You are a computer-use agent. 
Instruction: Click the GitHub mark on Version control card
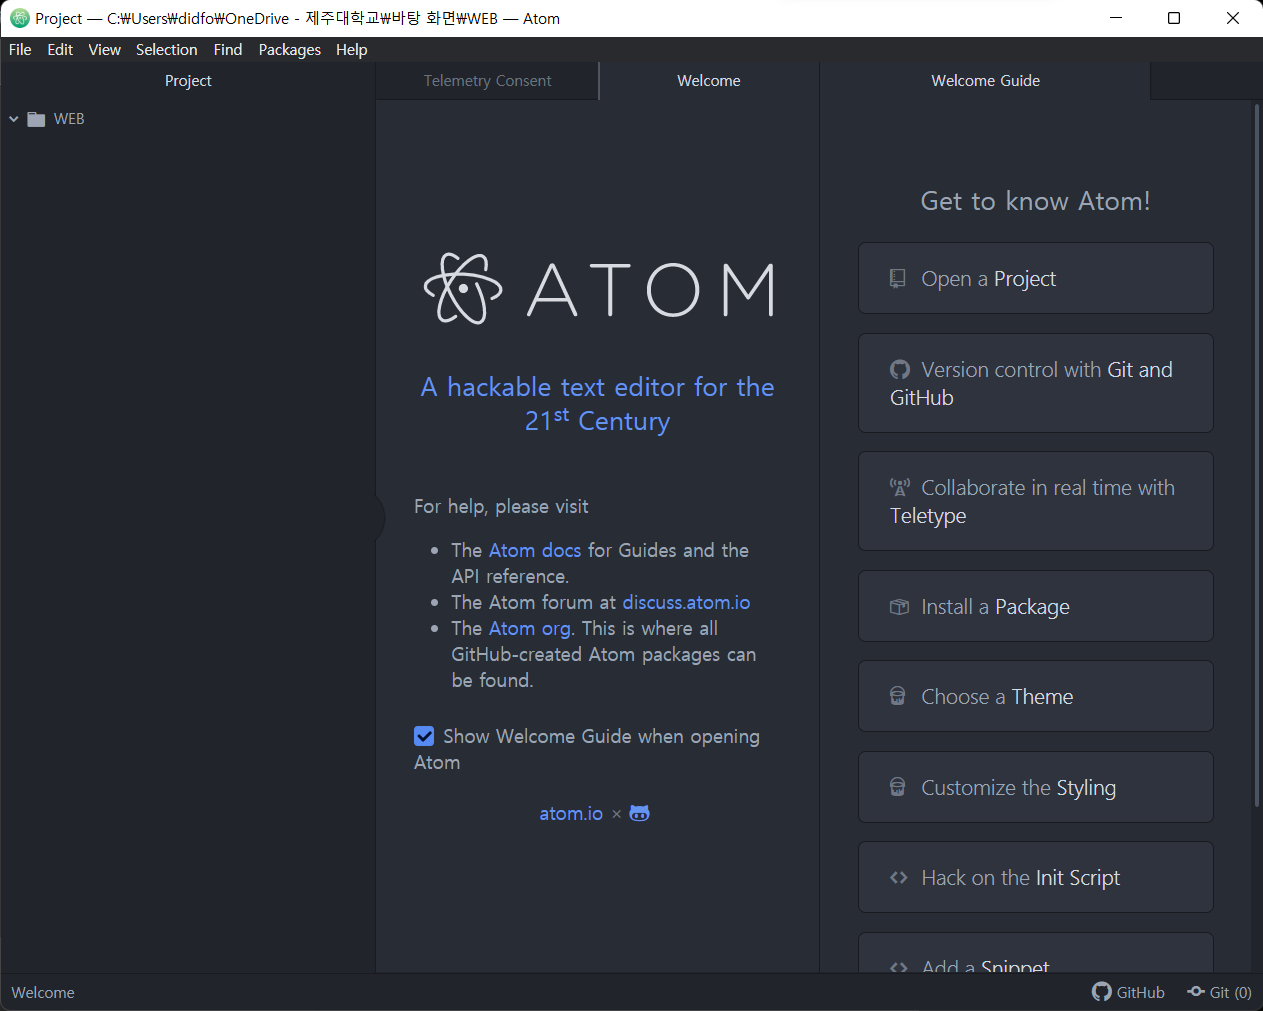[899, 369]
